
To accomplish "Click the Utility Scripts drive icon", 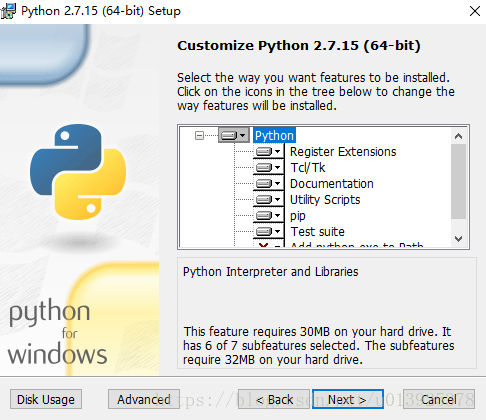I will (269, 199).
